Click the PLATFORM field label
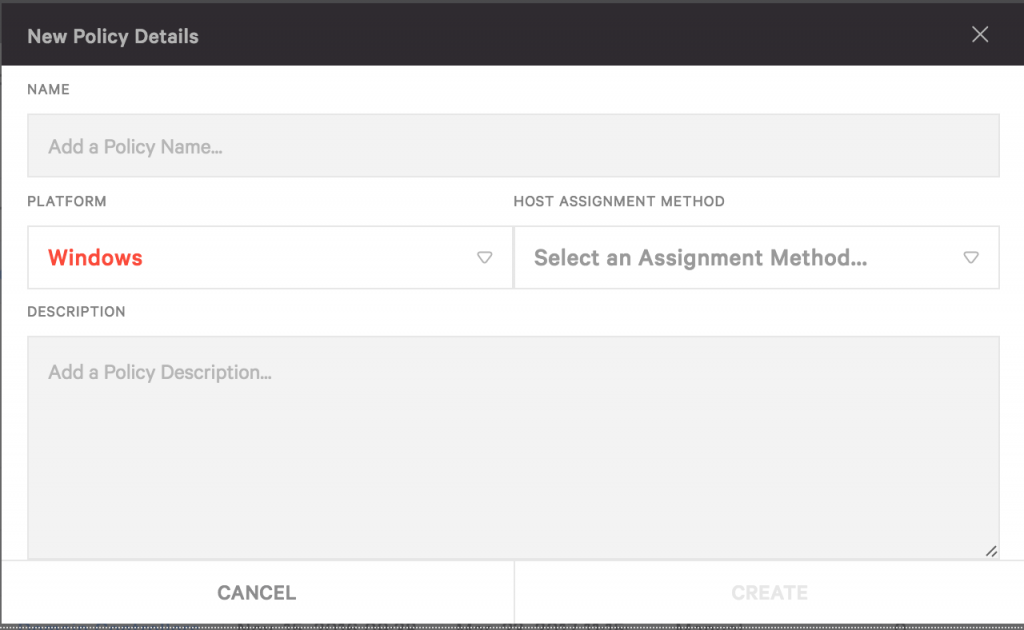 coord(67,201)
